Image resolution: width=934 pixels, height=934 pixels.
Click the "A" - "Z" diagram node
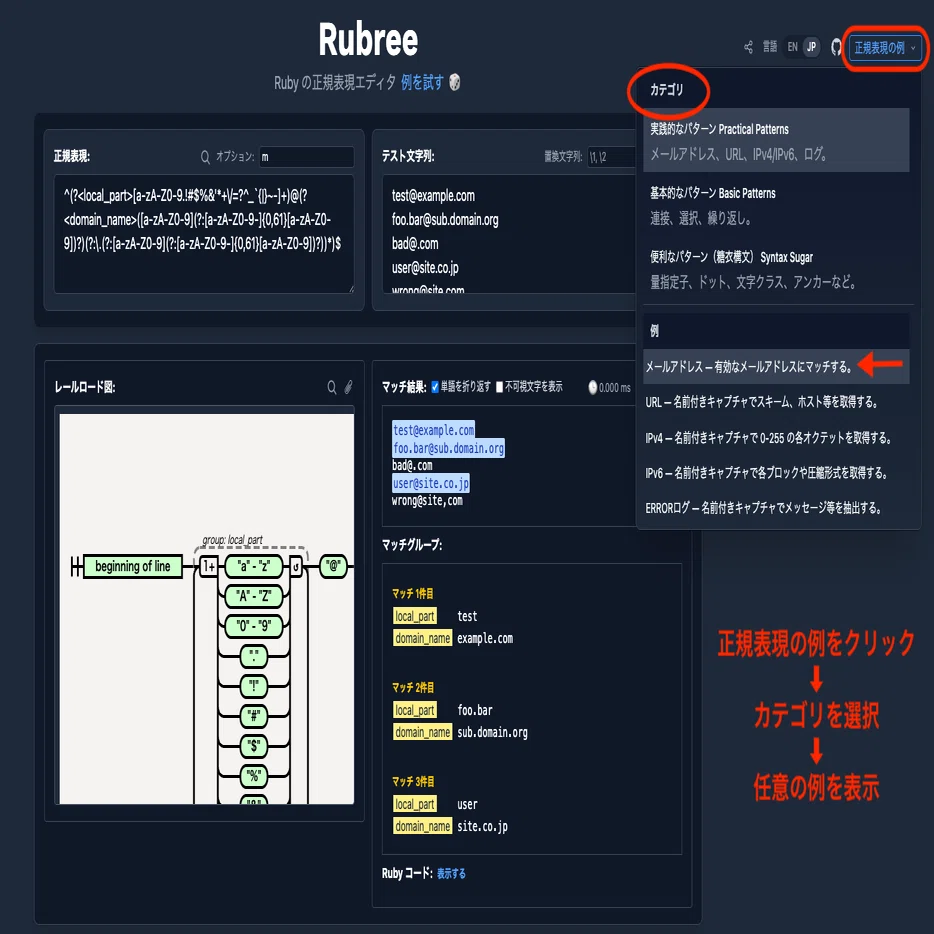[x=253, y=596]
